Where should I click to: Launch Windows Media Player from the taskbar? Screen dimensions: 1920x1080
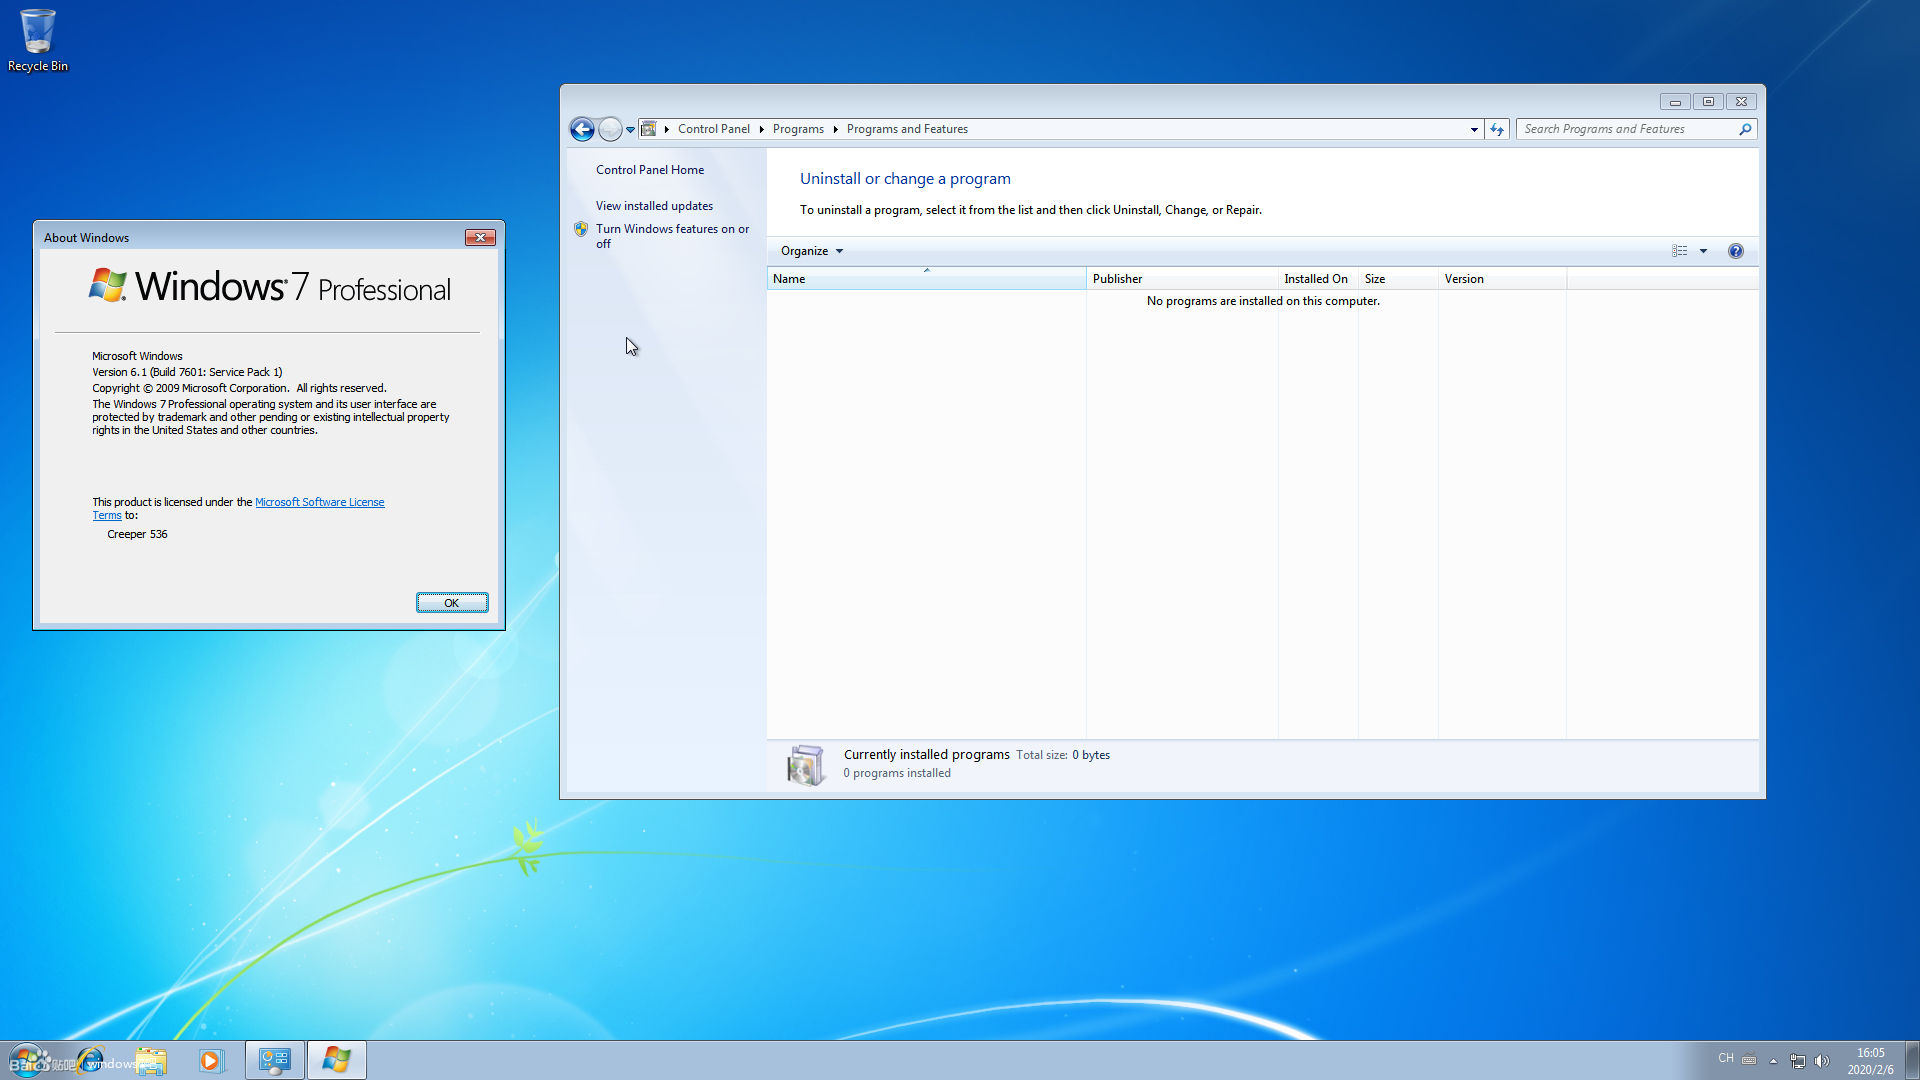pyautogui.click(x=210, y=1060)
